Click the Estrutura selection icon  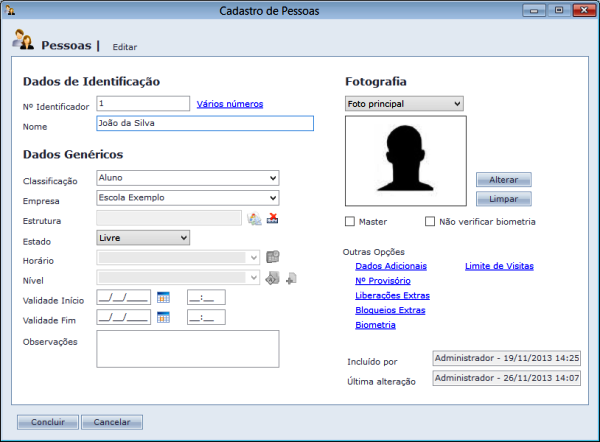tap(254, 219)
